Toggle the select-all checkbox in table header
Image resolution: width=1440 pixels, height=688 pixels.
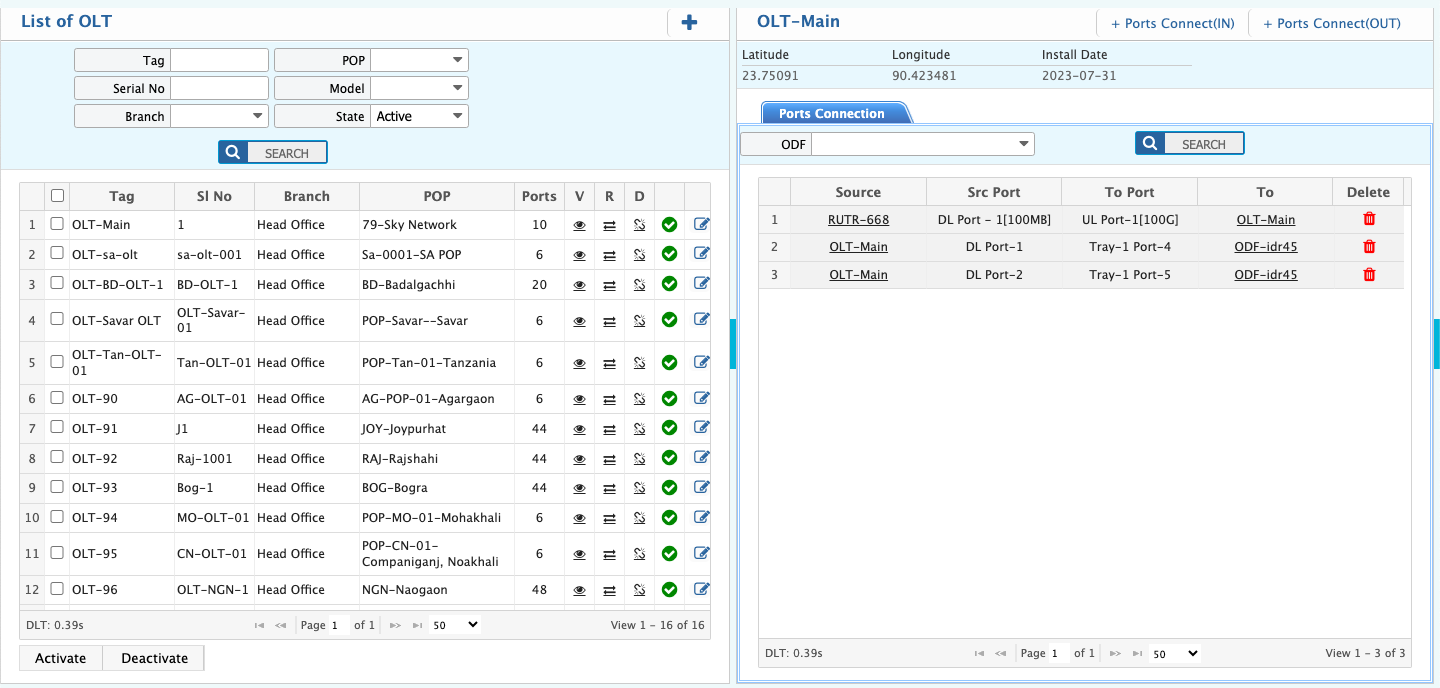coord(57,196)
